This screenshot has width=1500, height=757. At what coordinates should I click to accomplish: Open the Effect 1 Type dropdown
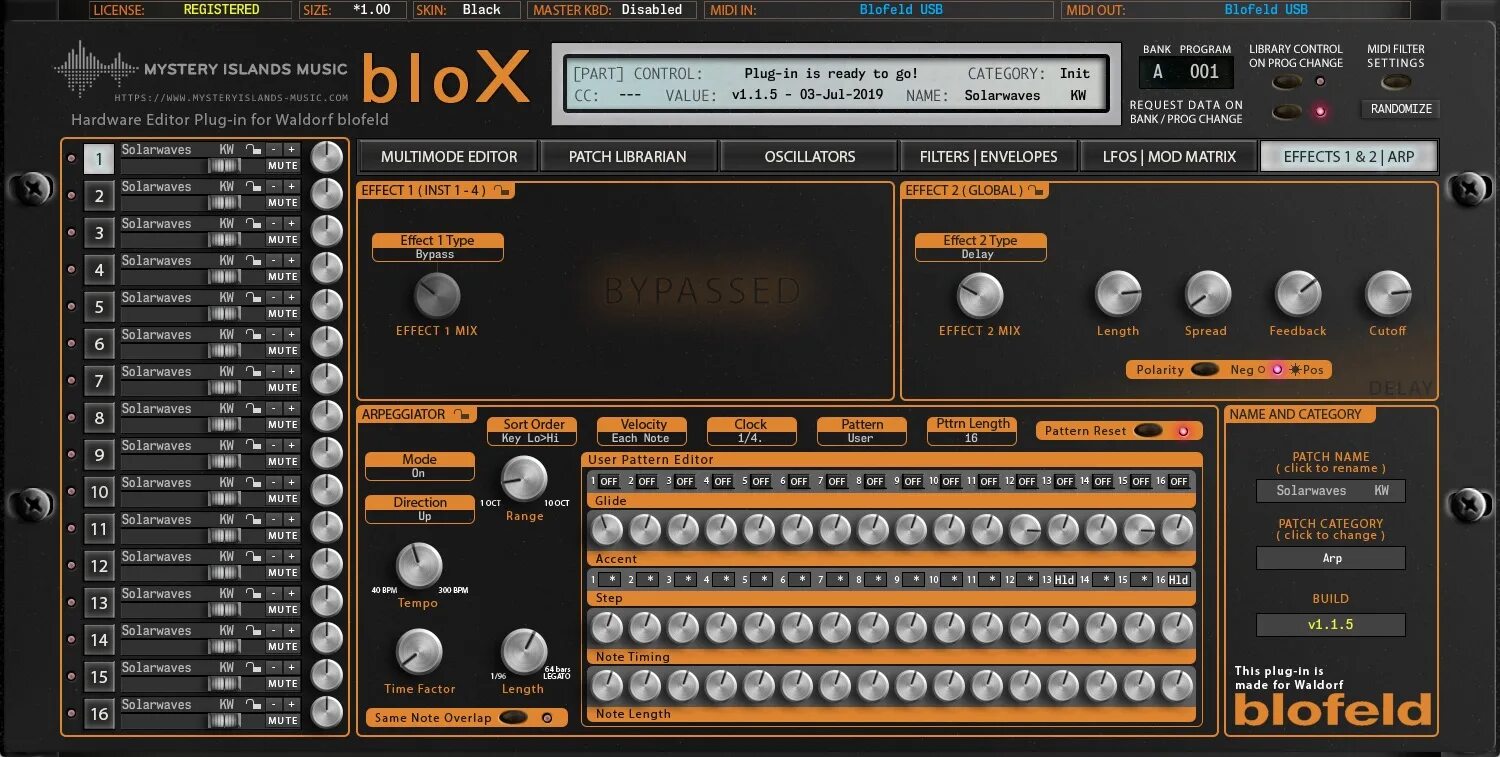click(437, 247)
